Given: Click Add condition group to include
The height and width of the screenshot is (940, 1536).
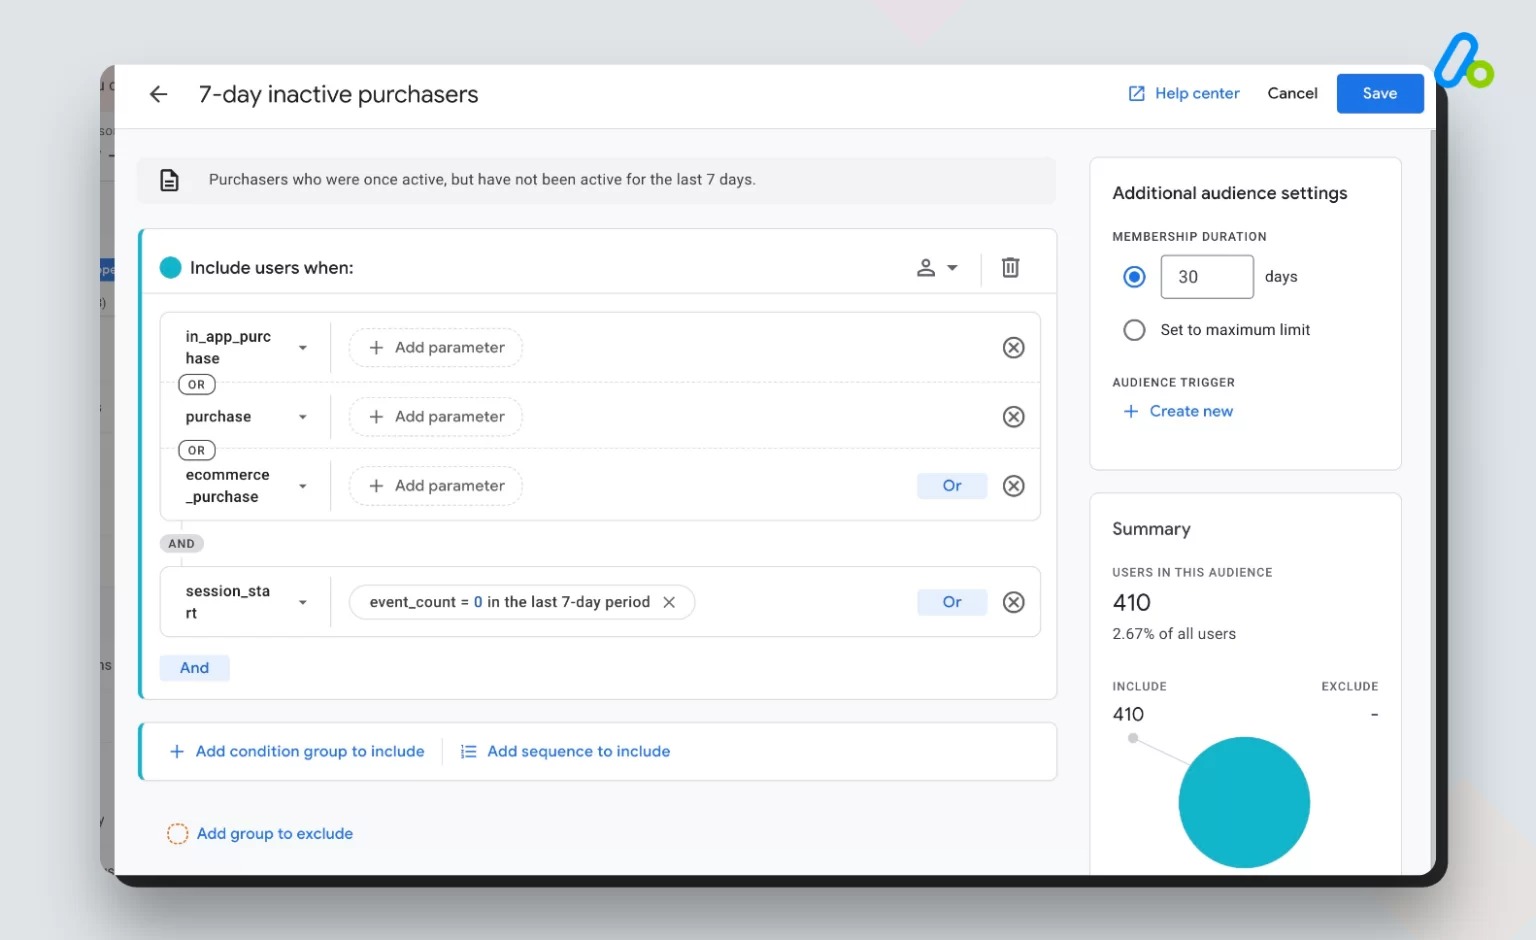Looking at the screenshot, I should (310, 752).
